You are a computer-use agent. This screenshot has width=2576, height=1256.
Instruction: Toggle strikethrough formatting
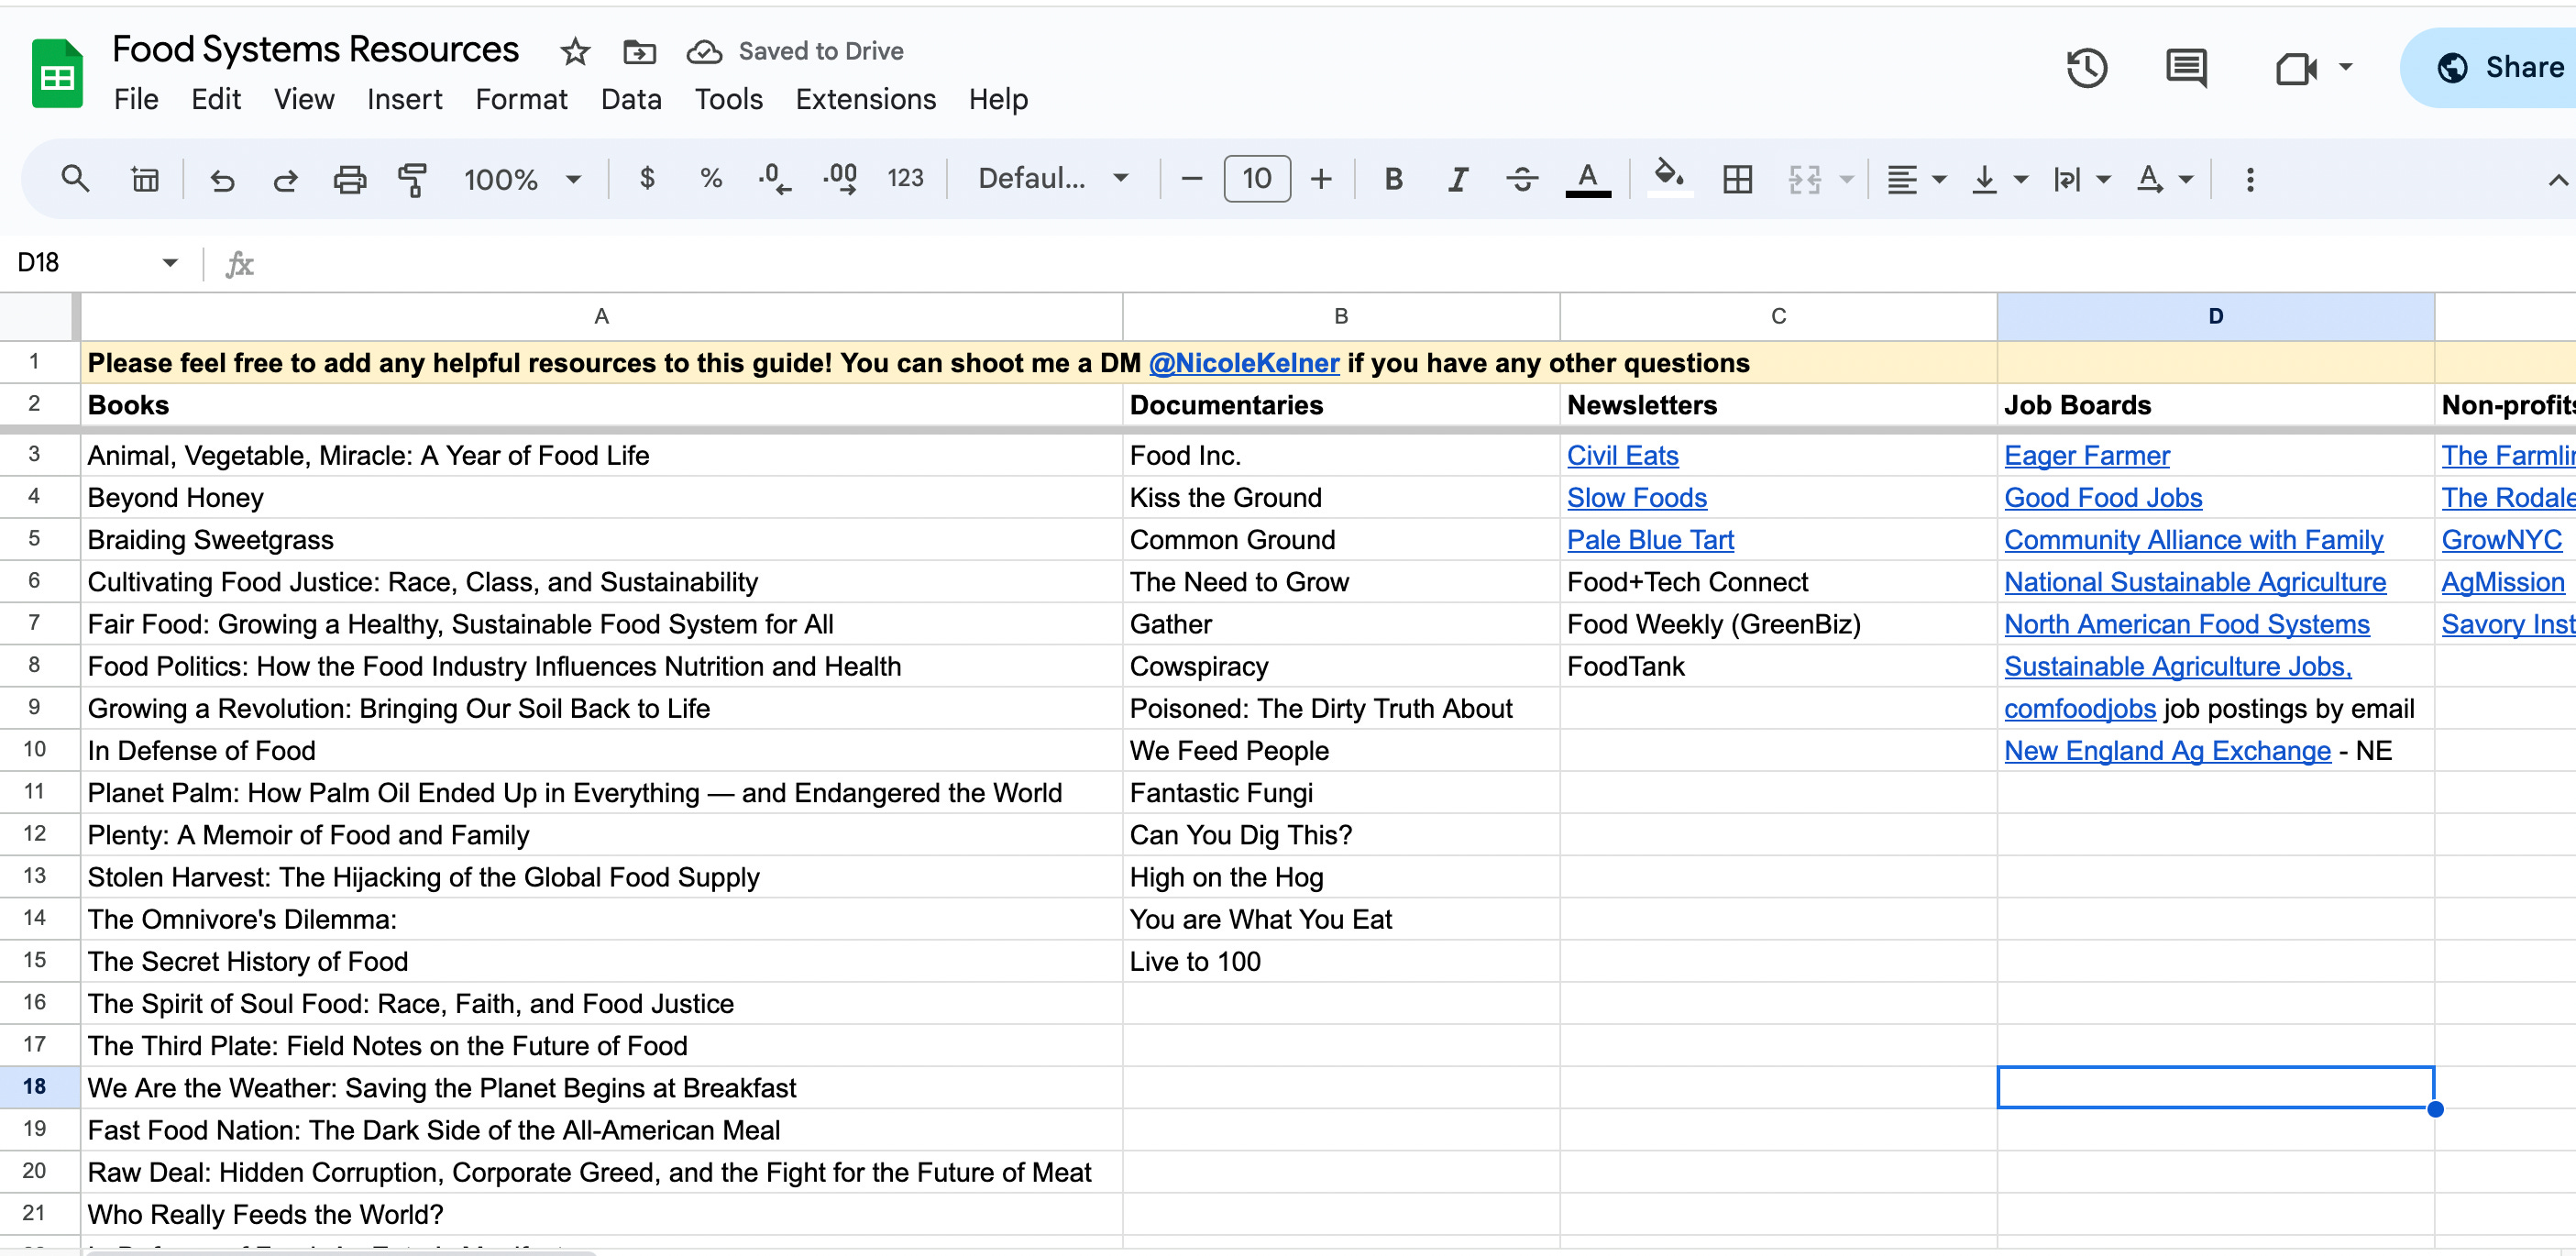click(x=1522, y=179)
